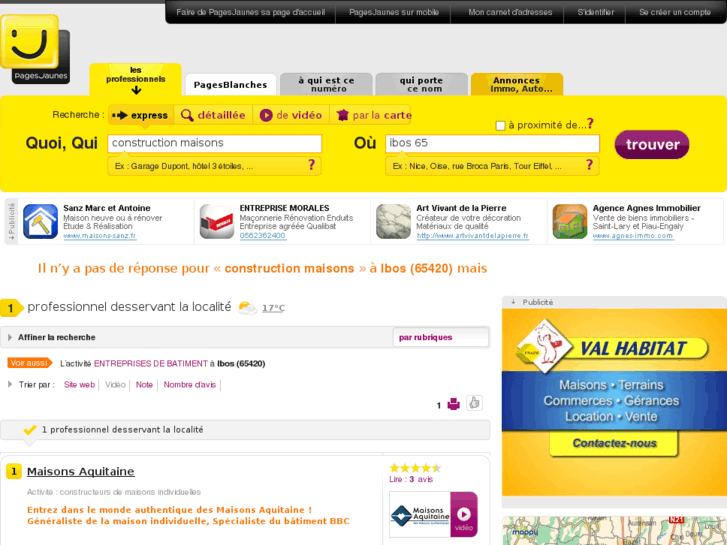Open ENTREPRISES DE BATIMENT activity link

pos(151,364)
